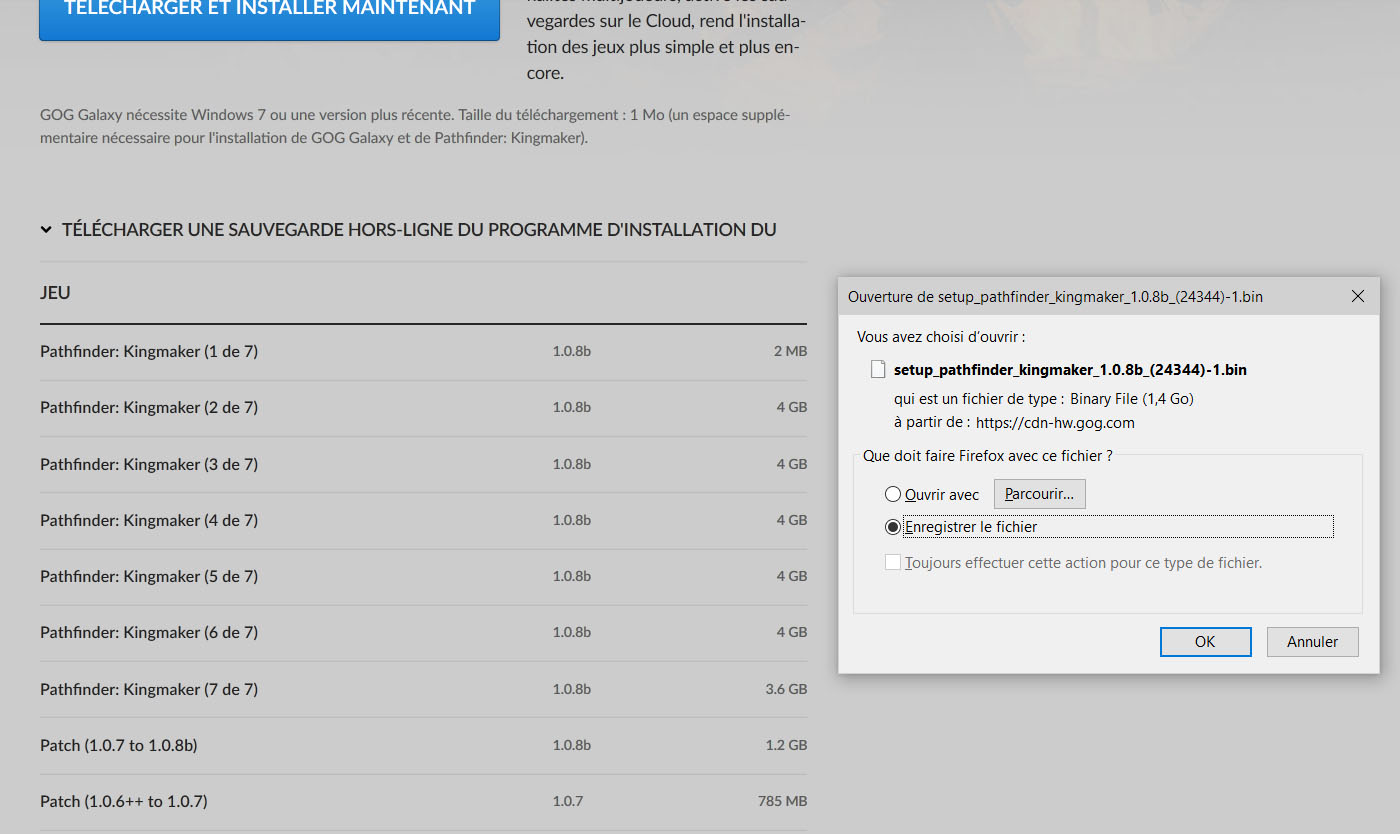Click the file icon beside setup_pathfinder_kingmaker
Viewport: 1400px width, 834px height.
[x=878, y=369]
